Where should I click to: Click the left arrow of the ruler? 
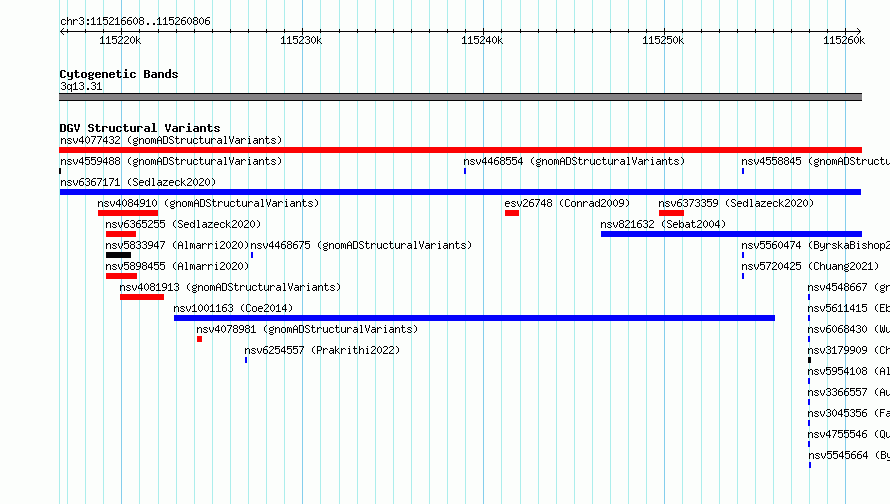(x=62, y=31)
